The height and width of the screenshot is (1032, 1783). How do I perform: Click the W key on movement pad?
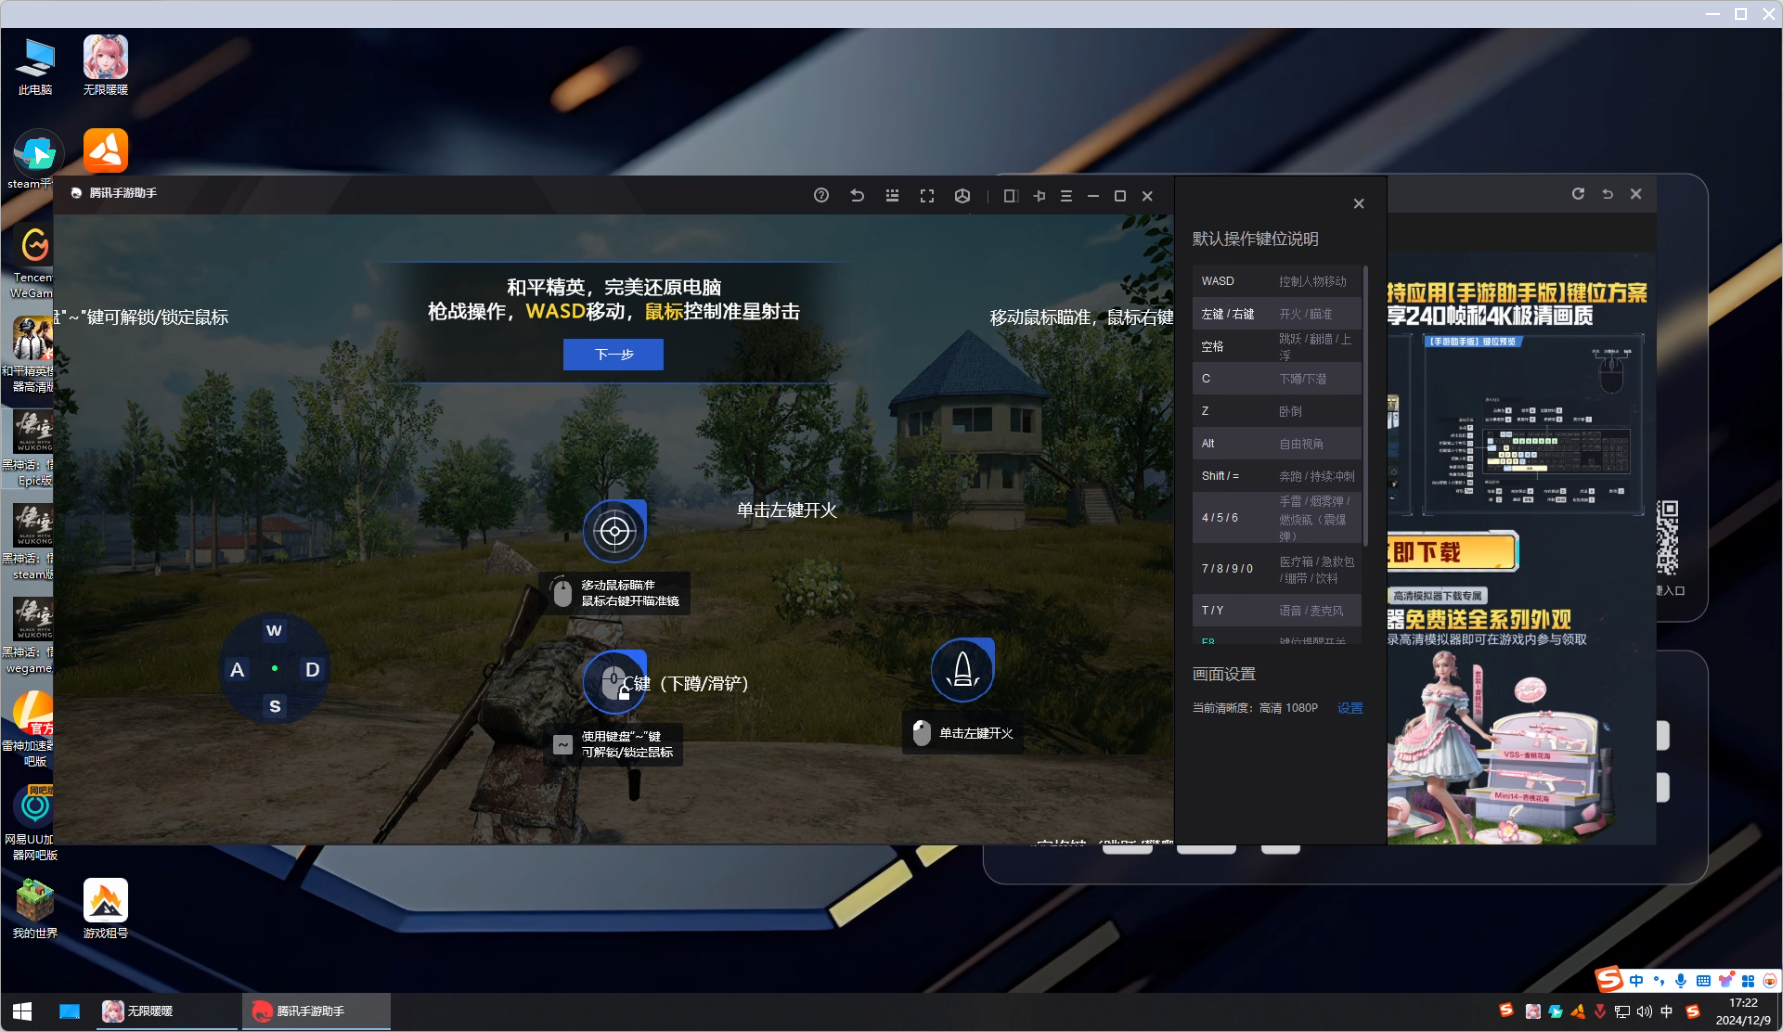274,630
